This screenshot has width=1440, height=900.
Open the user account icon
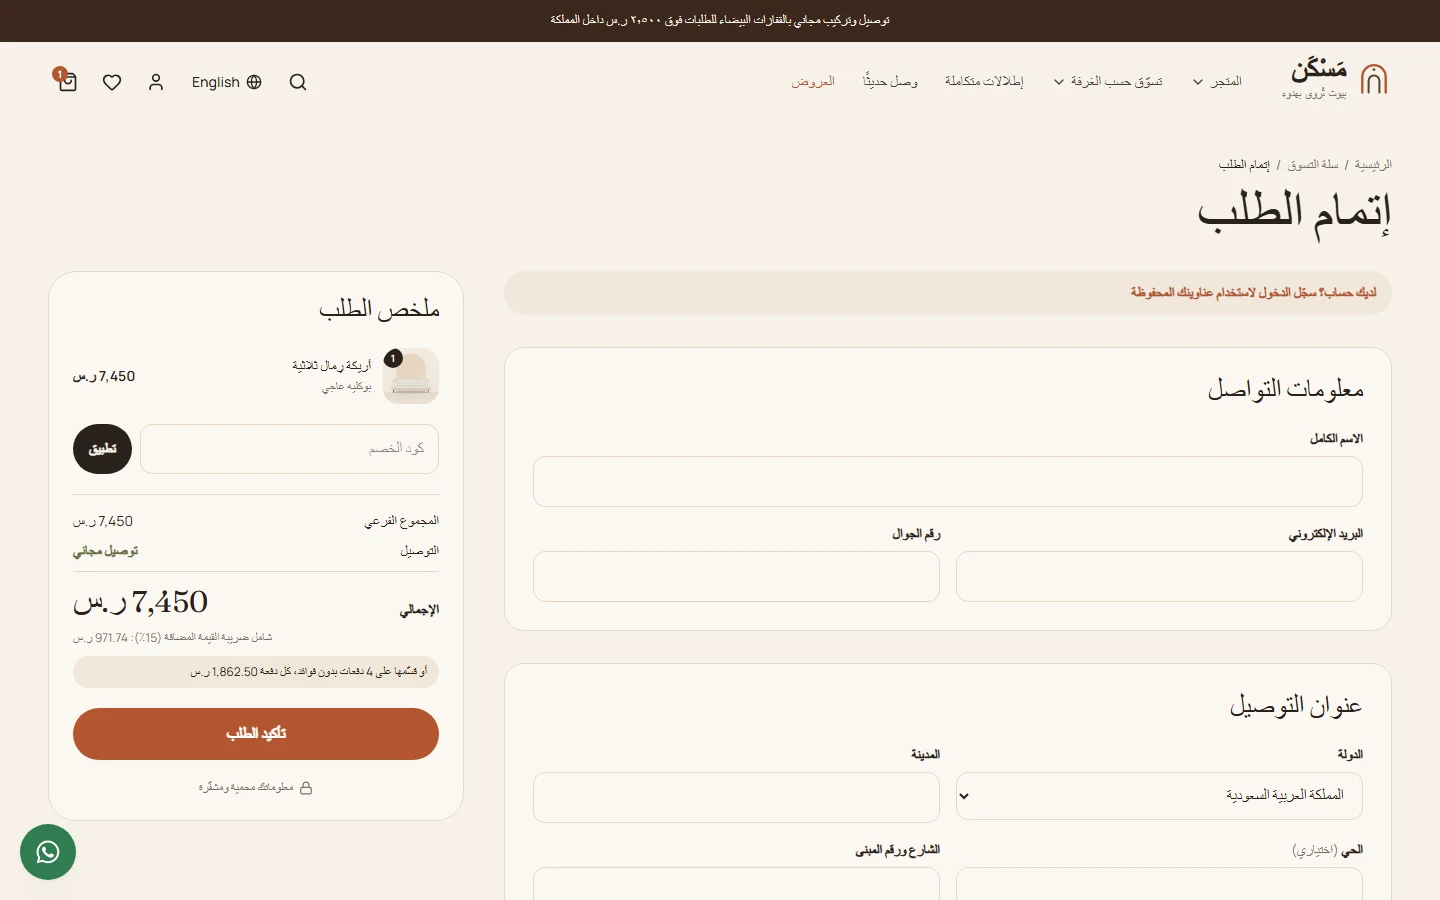click(156, 82)
